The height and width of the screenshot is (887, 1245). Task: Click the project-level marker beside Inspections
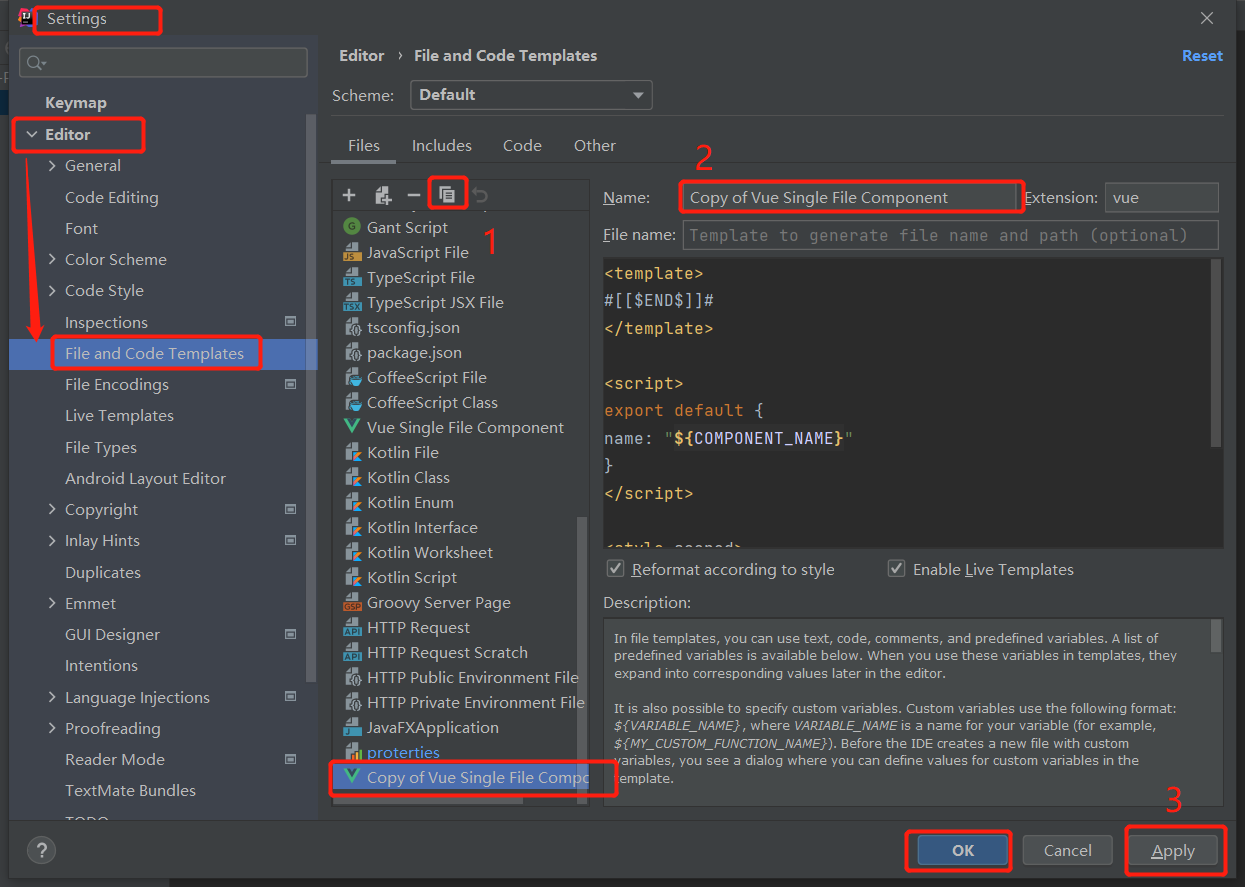point(291,322)
